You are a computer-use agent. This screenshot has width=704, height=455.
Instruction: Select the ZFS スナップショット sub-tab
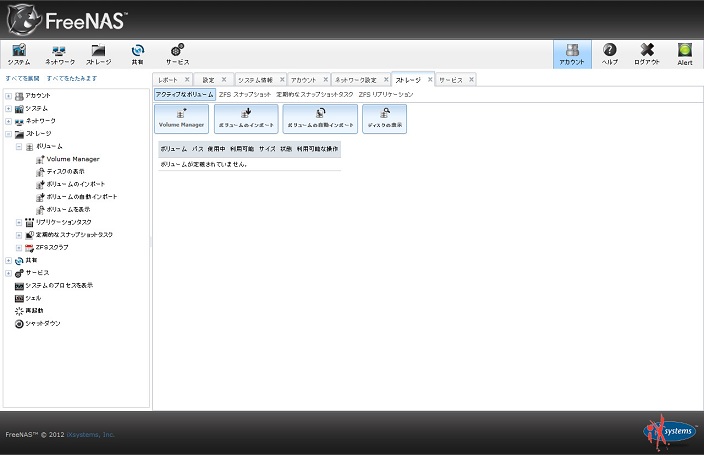pyautogui.click(x=245, y=94)
